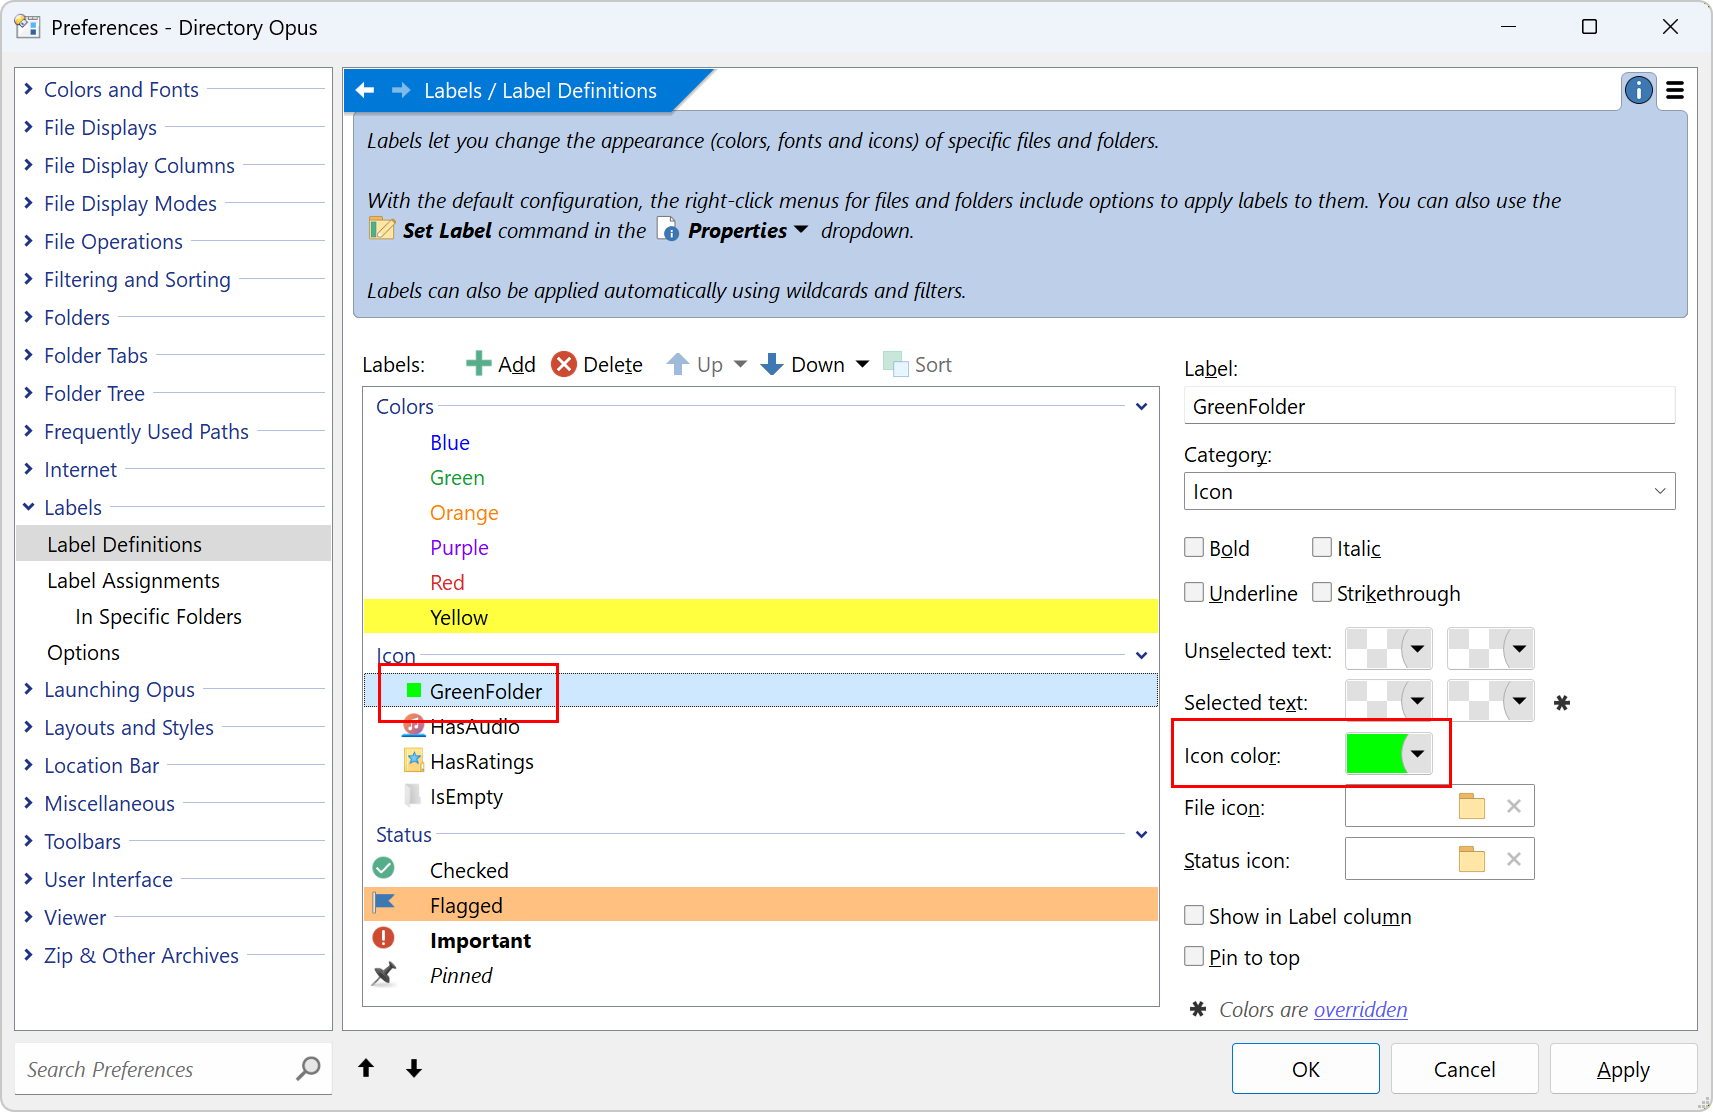Click the blue info icon at top right
The width and height of the screenshot is (1713, 1112).
pyautogui.click(x=1638, y=91)
